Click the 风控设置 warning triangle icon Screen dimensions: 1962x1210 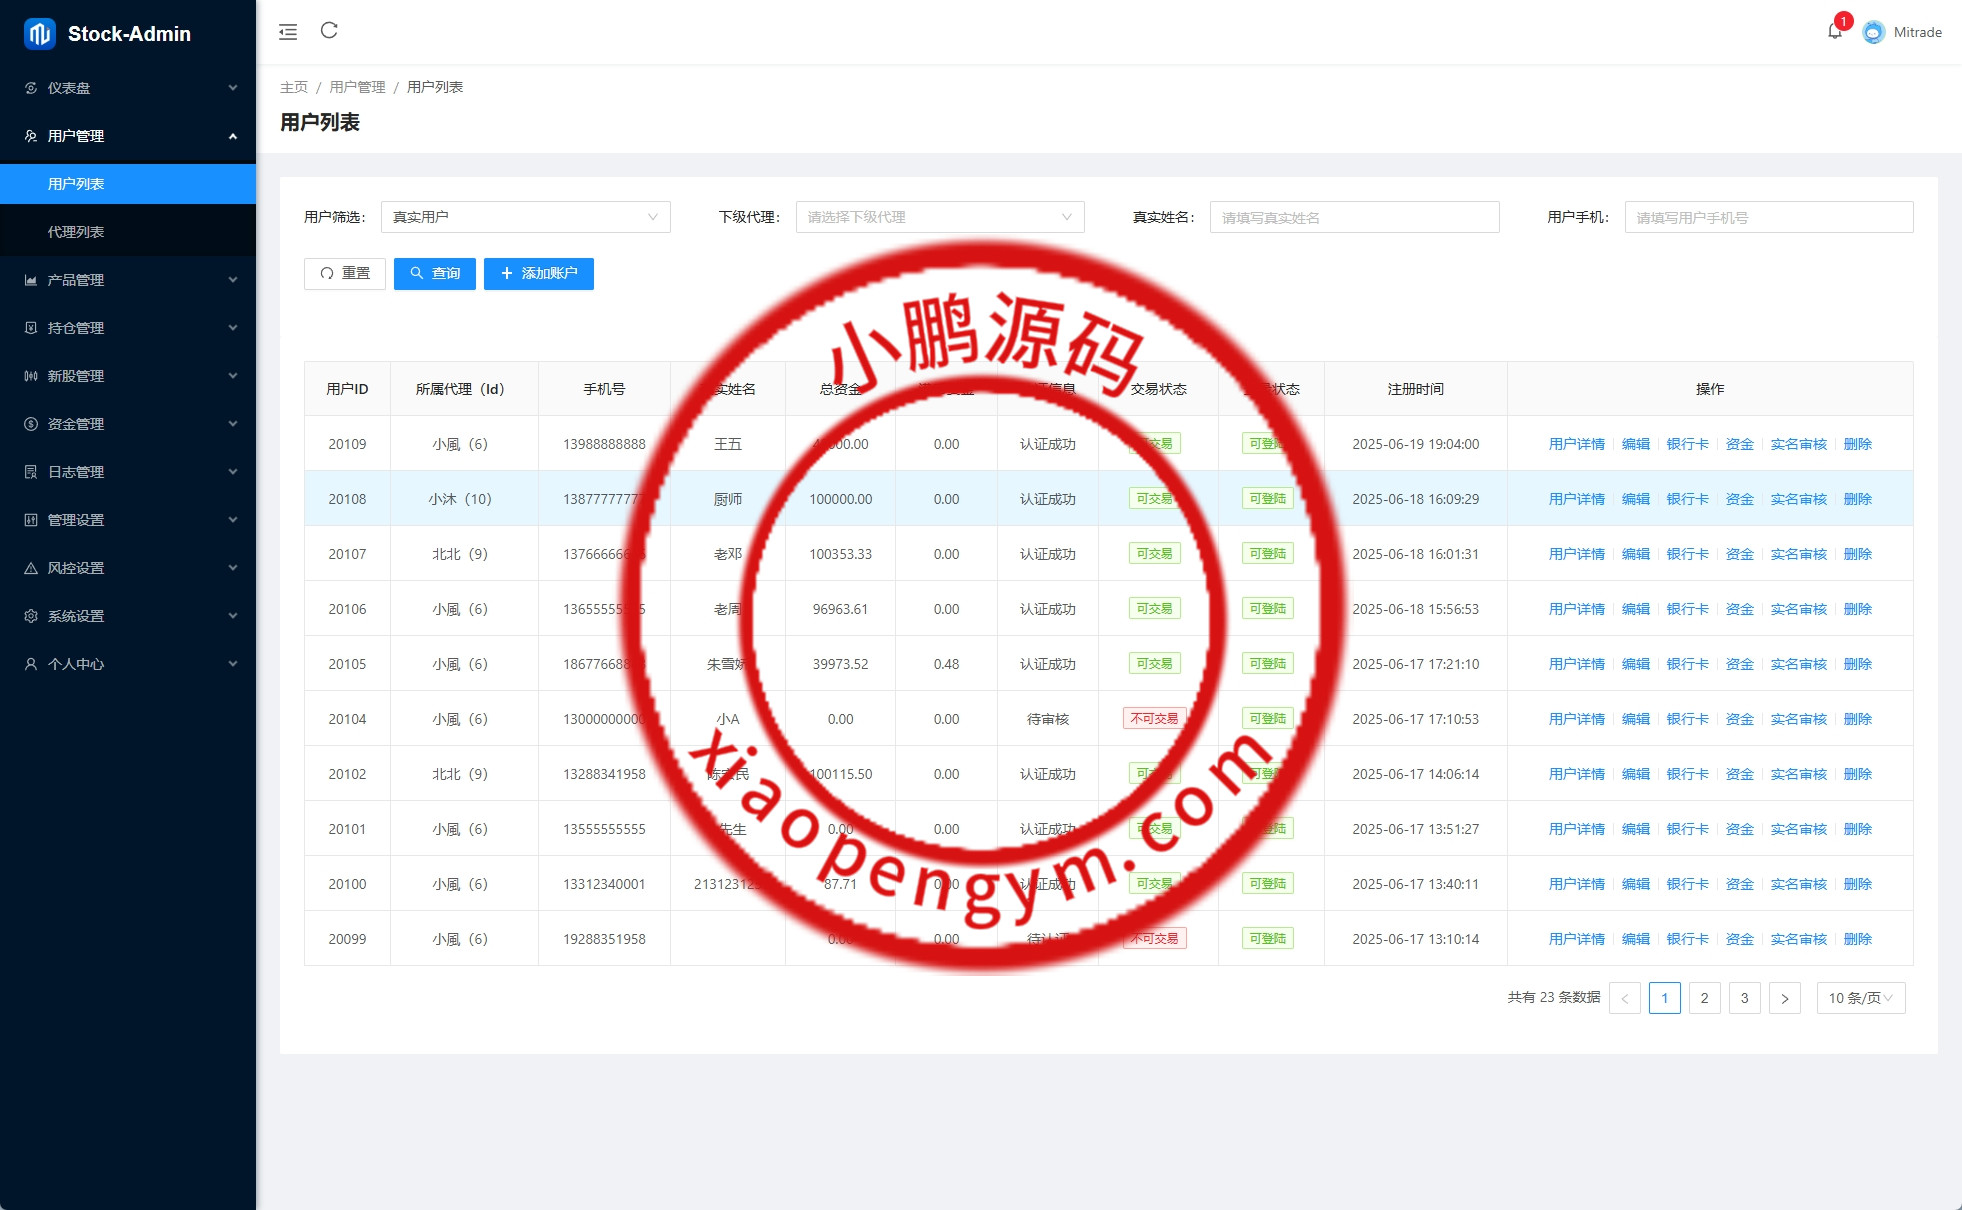(x=31, y=568)
